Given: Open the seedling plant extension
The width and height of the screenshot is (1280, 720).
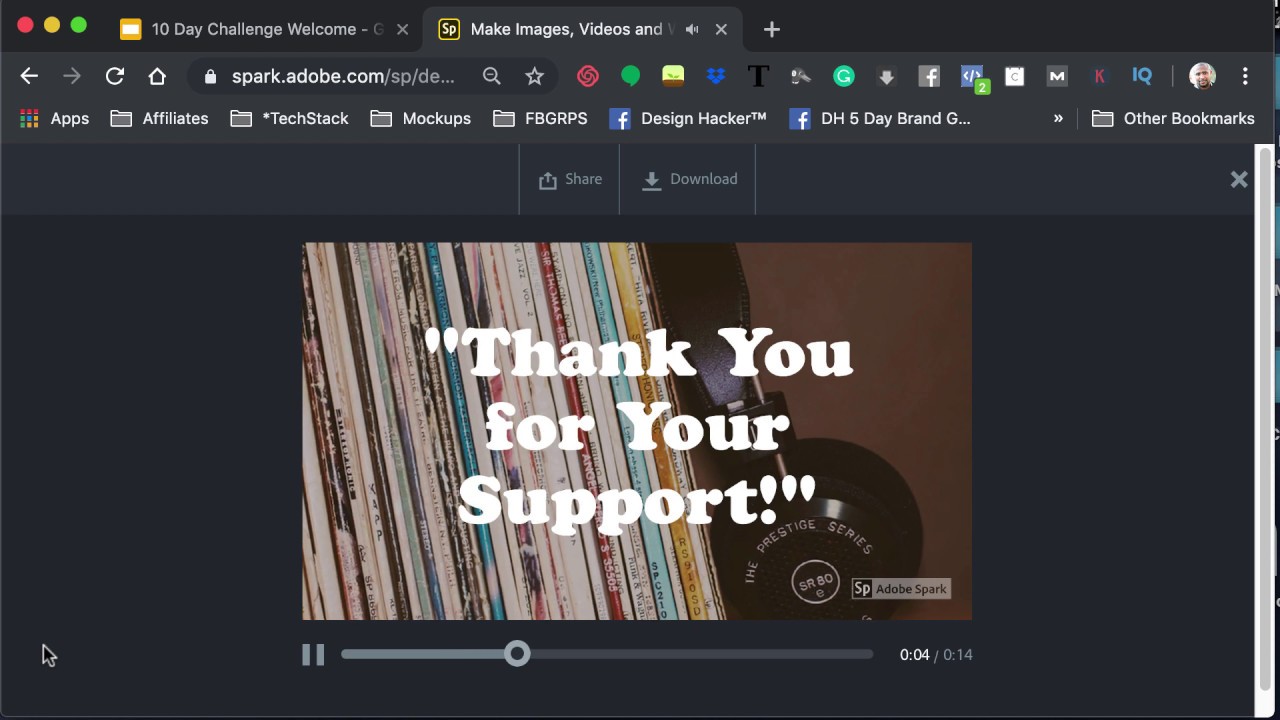Looking at the screenshot, I should click(x=673, y=76).
